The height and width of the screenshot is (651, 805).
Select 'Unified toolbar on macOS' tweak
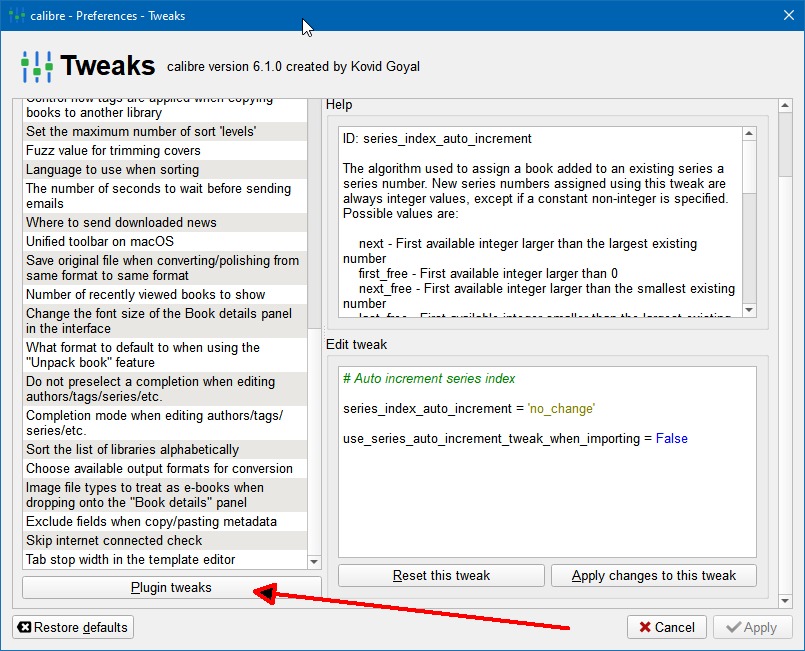click(165, 241)
